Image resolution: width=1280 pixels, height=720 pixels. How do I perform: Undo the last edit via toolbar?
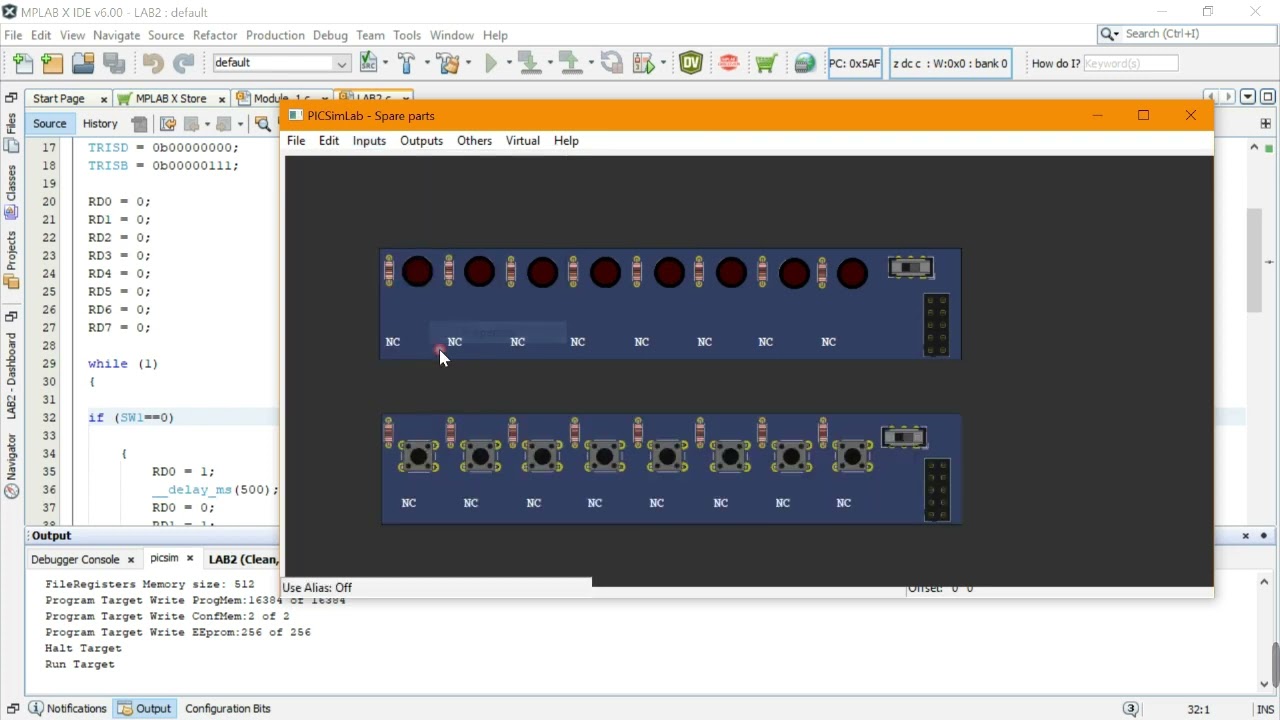coord(152,64)
